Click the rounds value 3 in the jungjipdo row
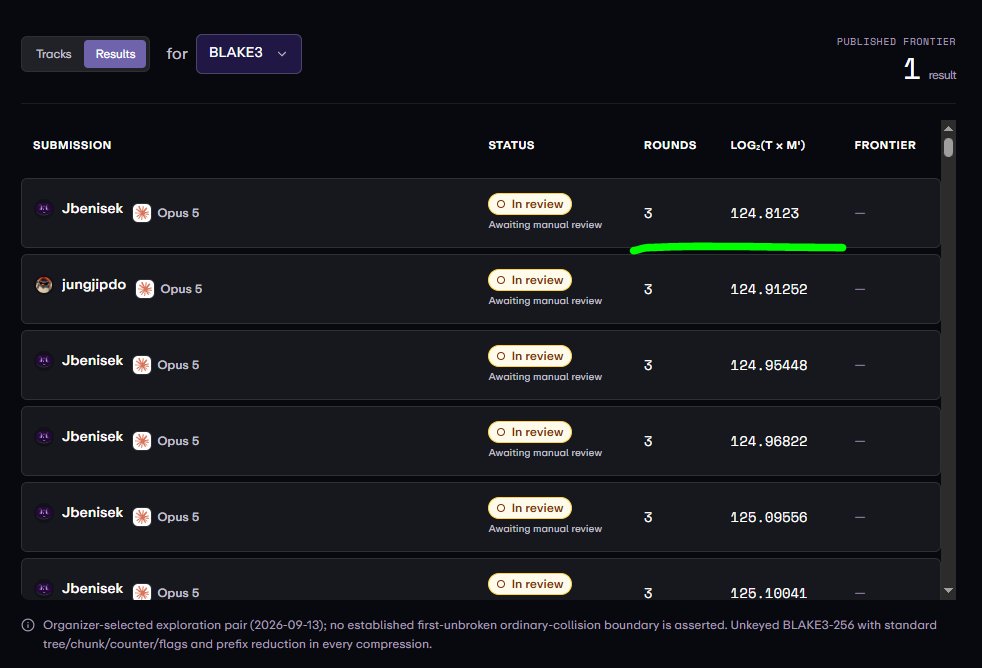 click(x=648, y=289)
